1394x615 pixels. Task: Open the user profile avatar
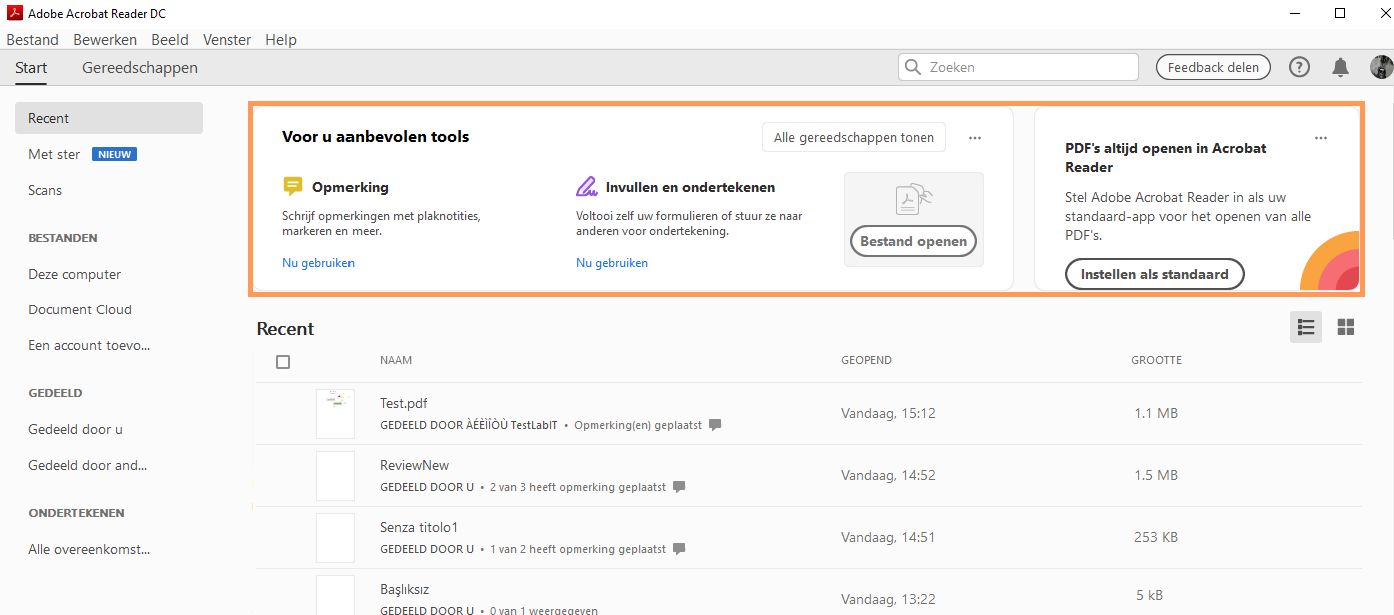[1381, 67]
